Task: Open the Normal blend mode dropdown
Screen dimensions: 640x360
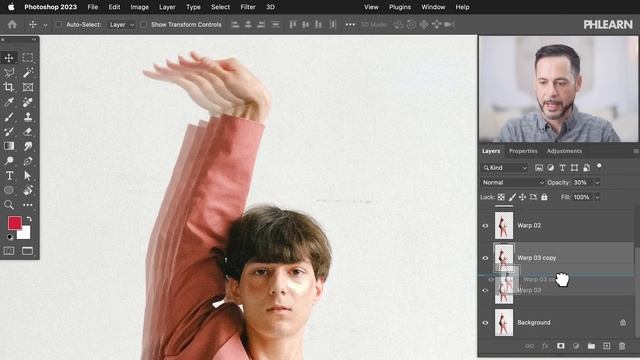Action: (513, 182)
